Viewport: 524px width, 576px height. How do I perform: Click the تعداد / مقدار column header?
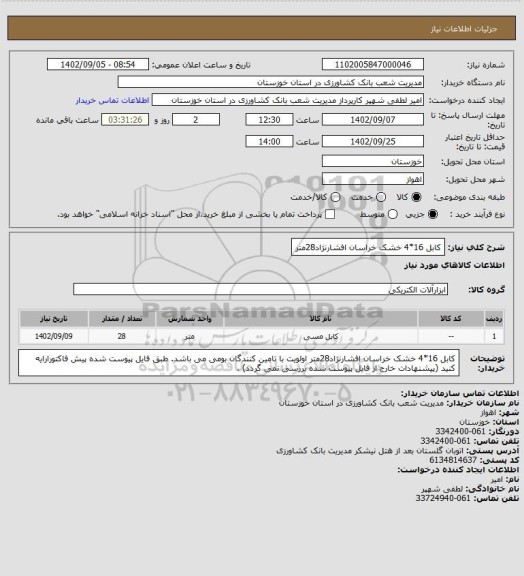(122, 318)
